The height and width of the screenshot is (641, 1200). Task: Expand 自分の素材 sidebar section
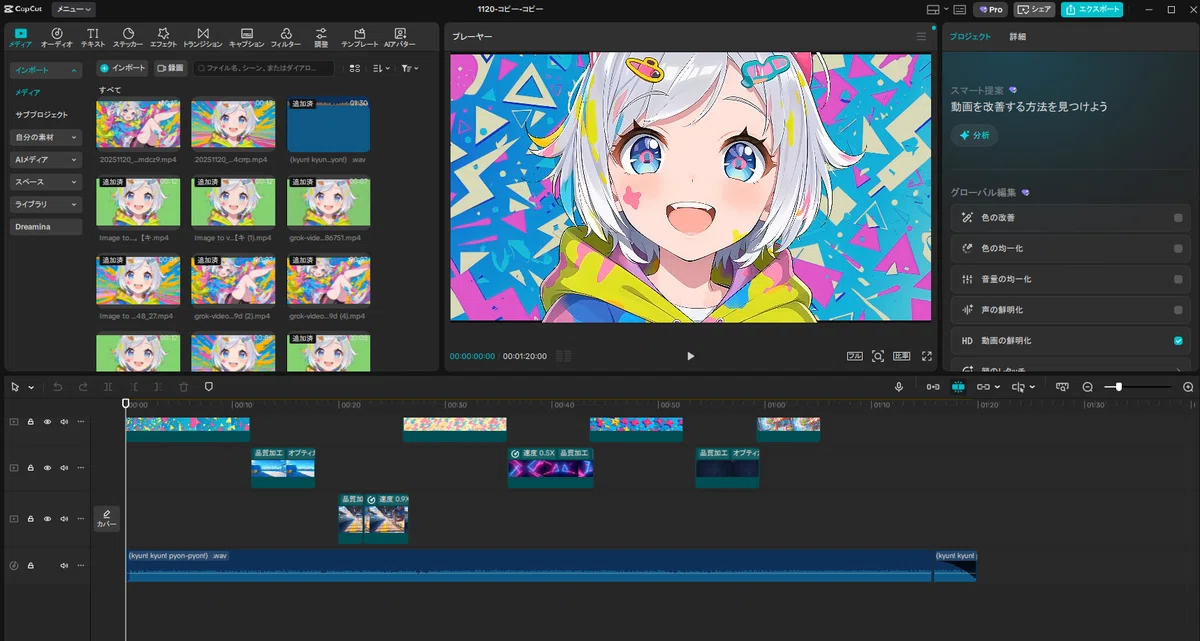(x=46, y=137)
